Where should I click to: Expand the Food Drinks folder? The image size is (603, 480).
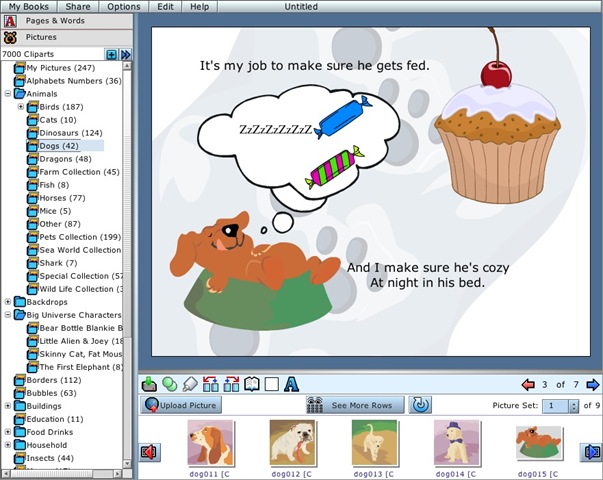pos(8,432)
